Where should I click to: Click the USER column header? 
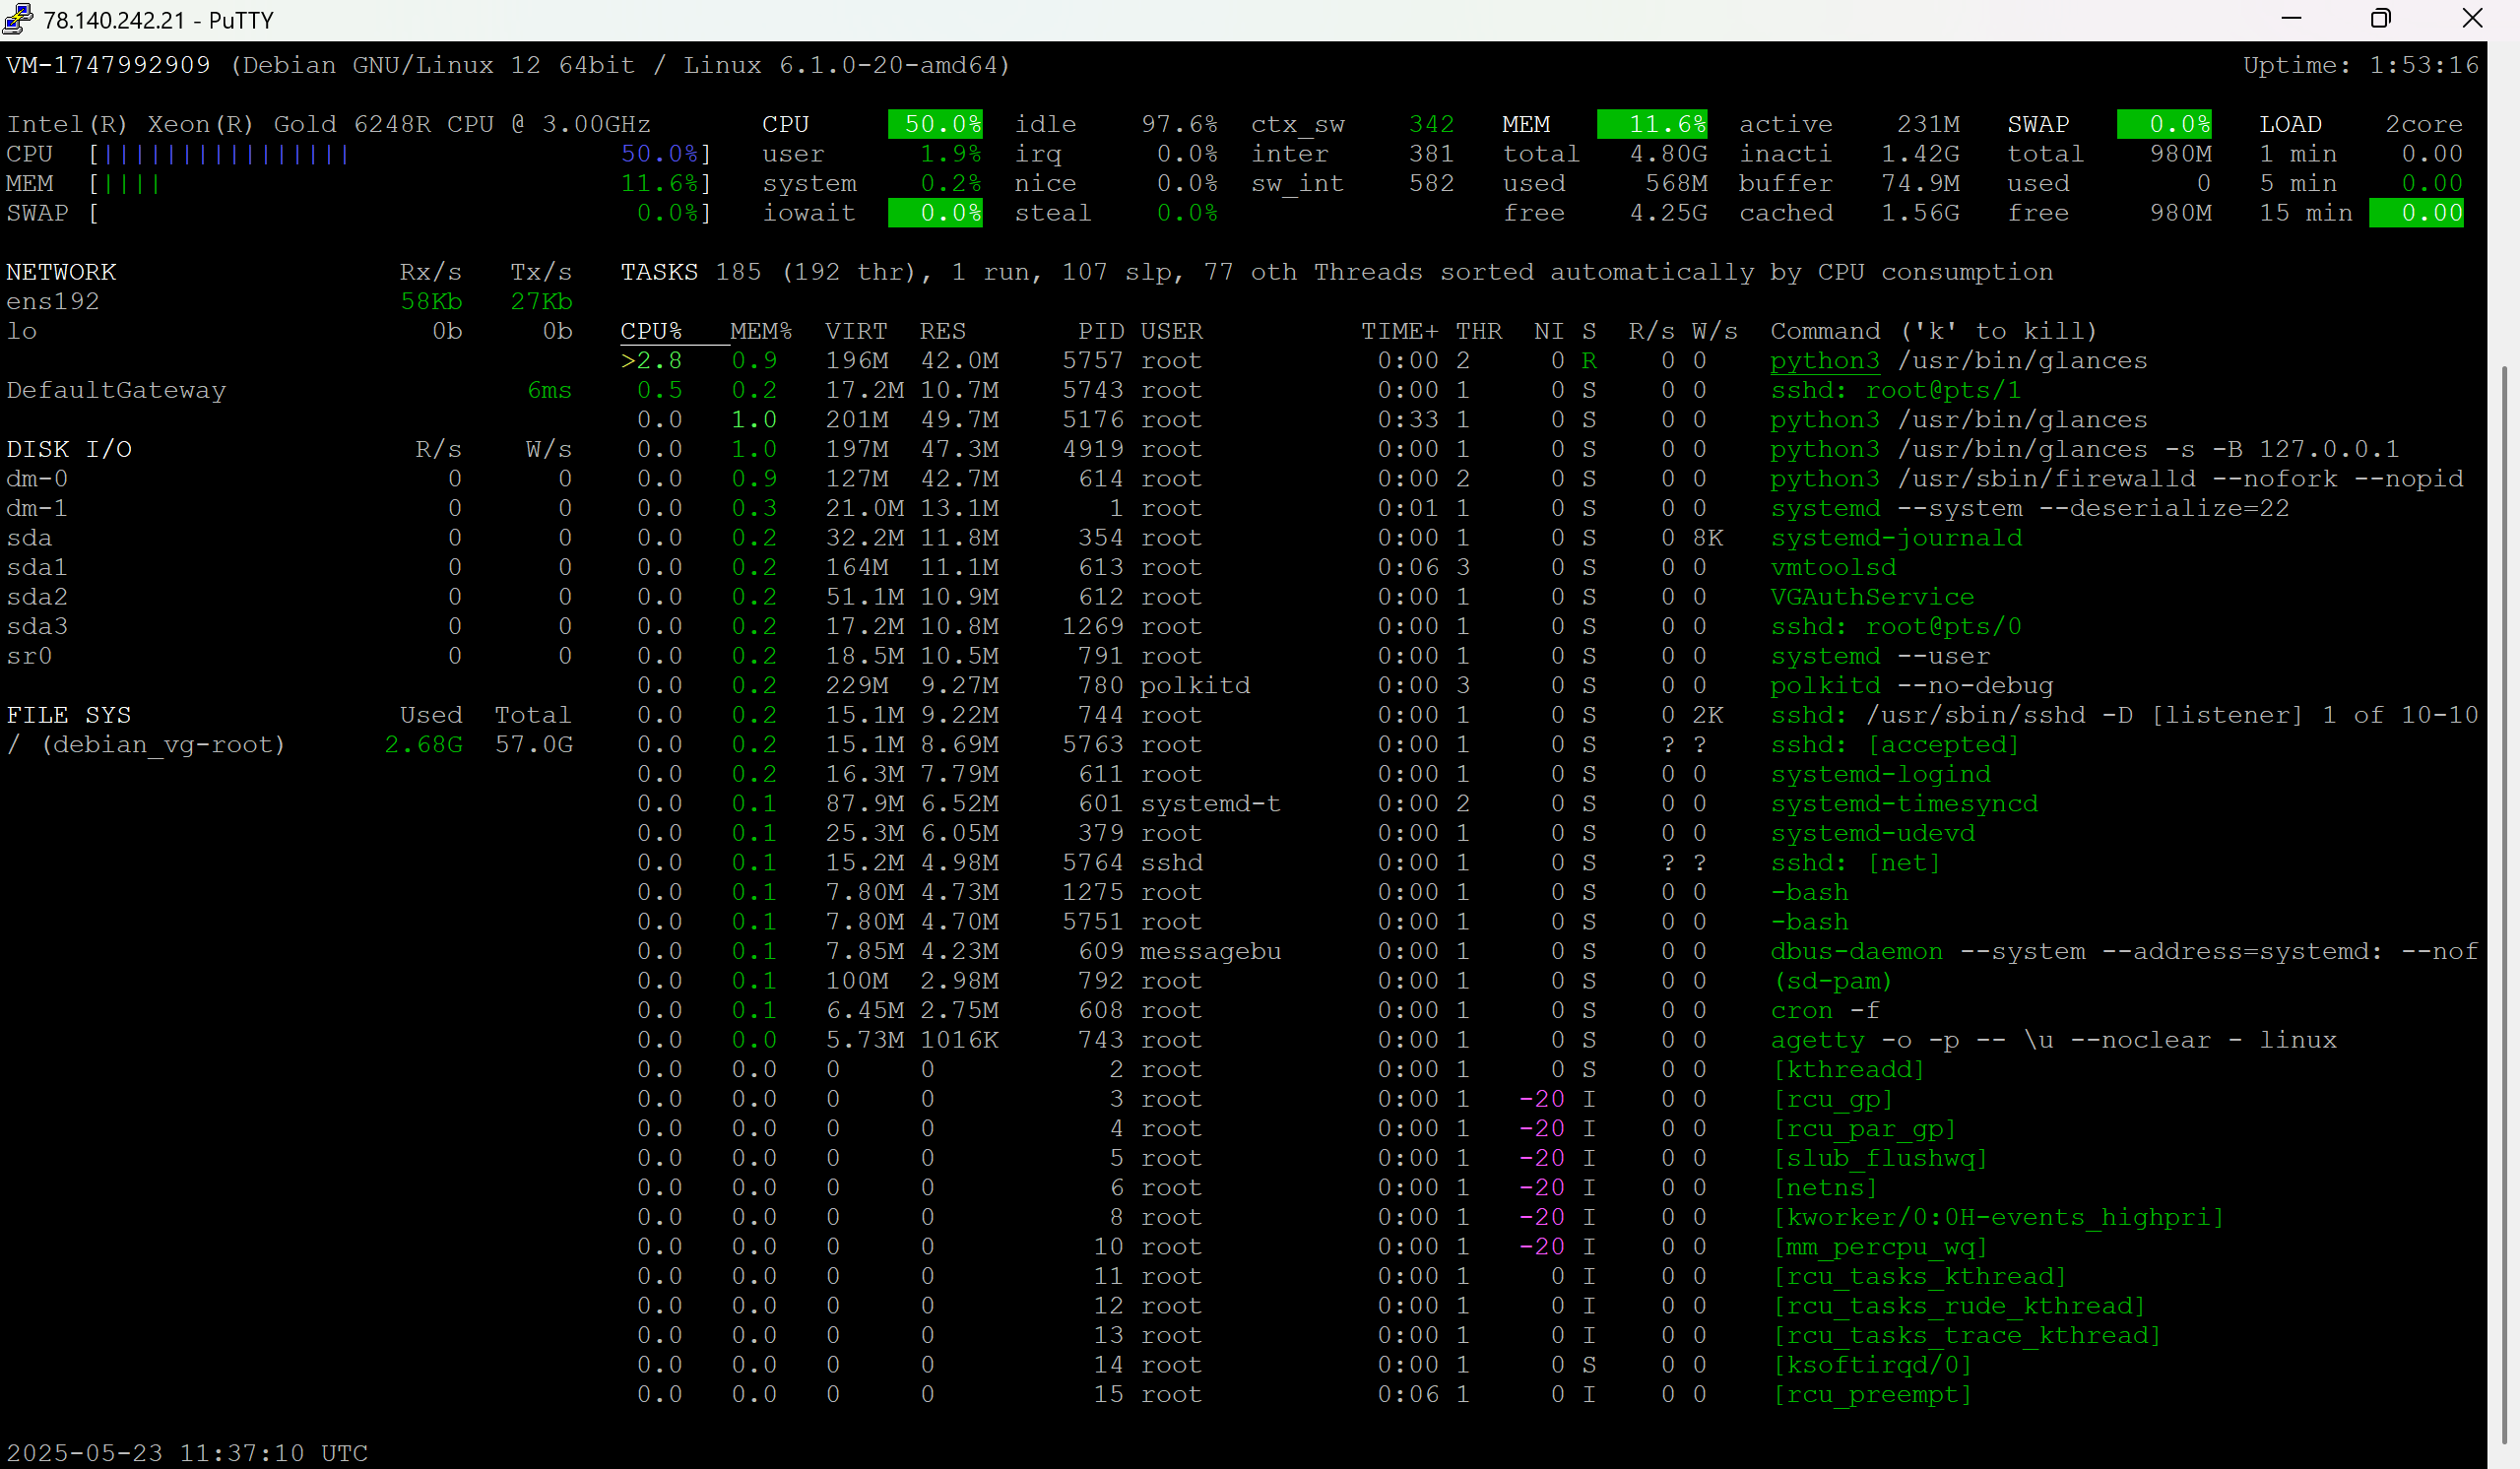pos(1171,331)
